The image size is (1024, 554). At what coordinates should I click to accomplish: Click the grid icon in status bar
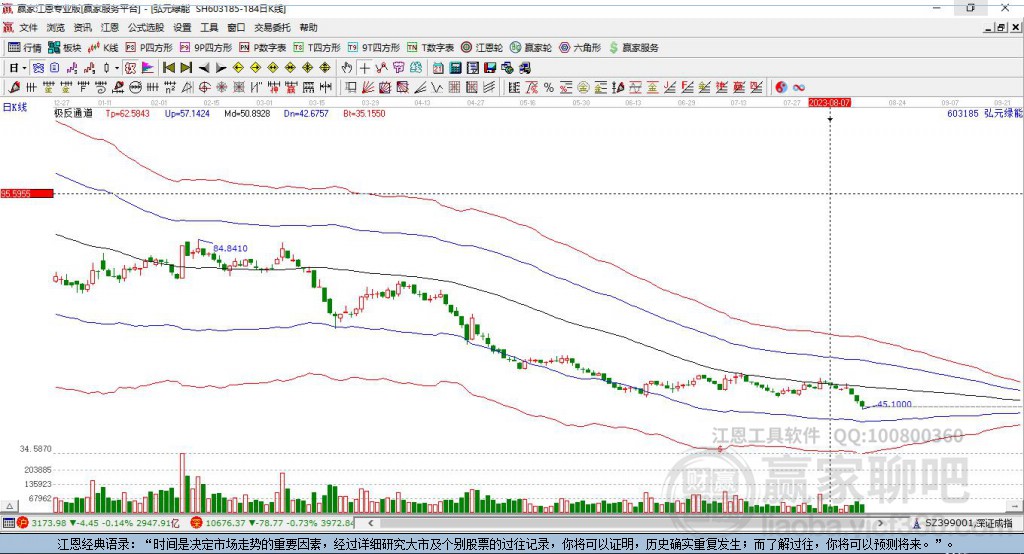tap(8, 523)
